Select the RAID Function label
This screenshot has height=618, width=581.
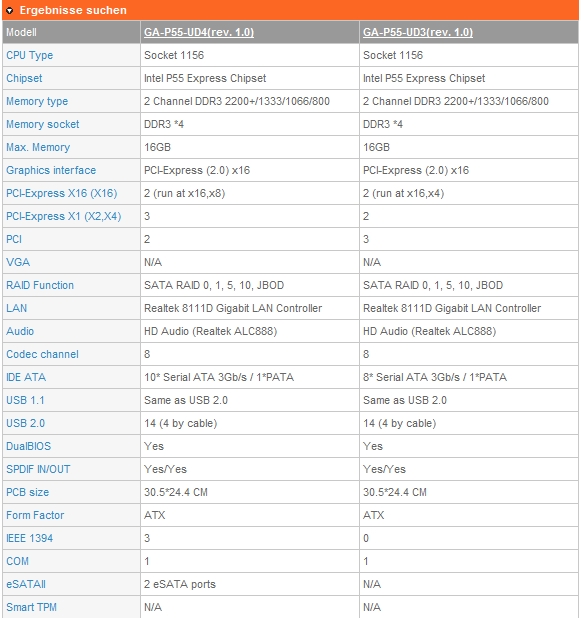tap(40, 285)
